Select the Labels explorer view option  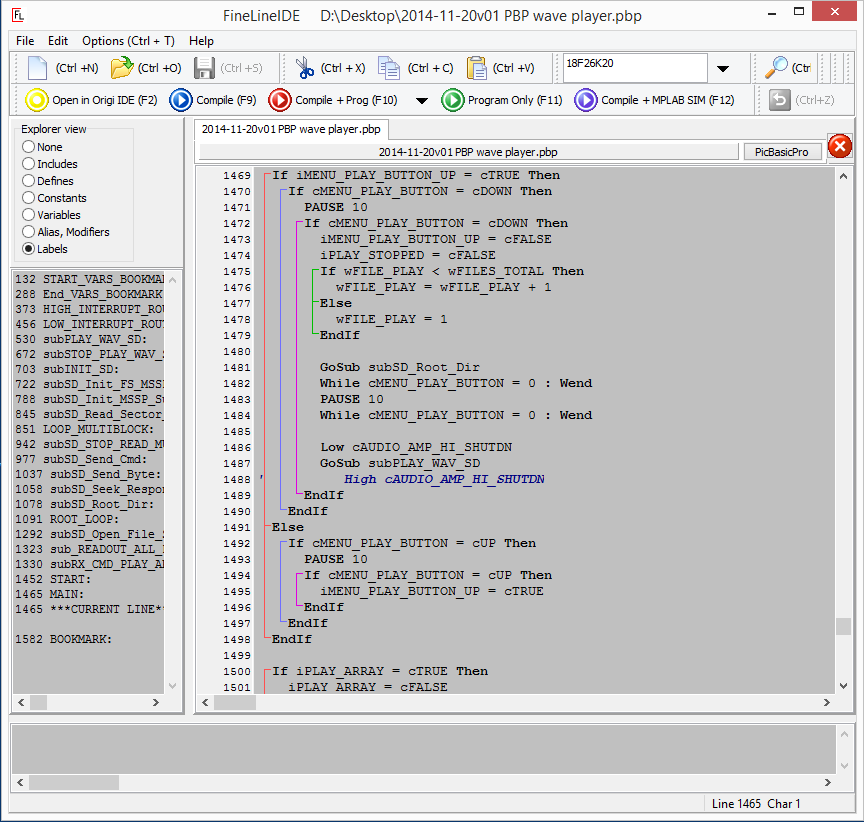(29, 249)
